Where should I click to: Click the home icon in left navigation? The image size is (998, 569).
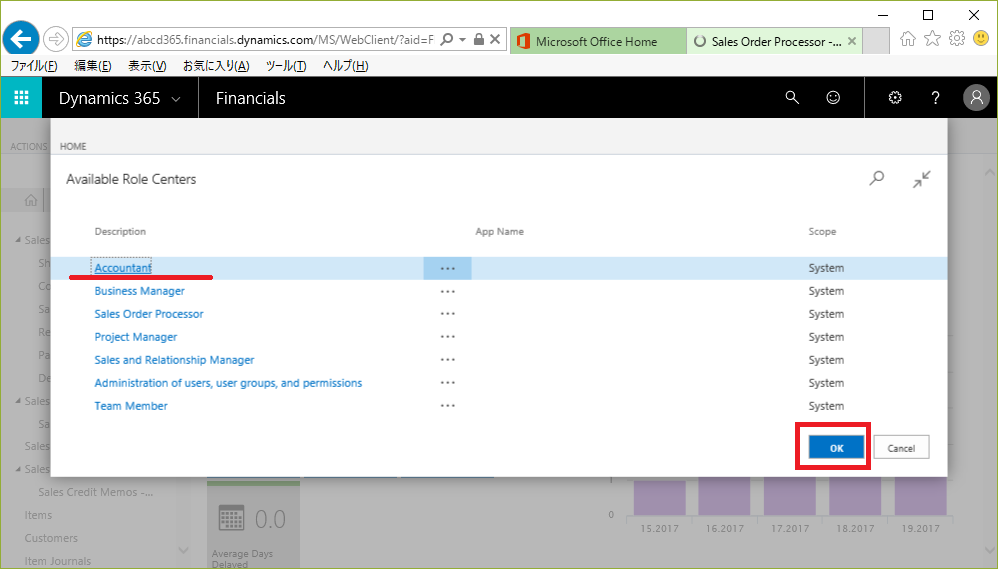click(31, 200)
